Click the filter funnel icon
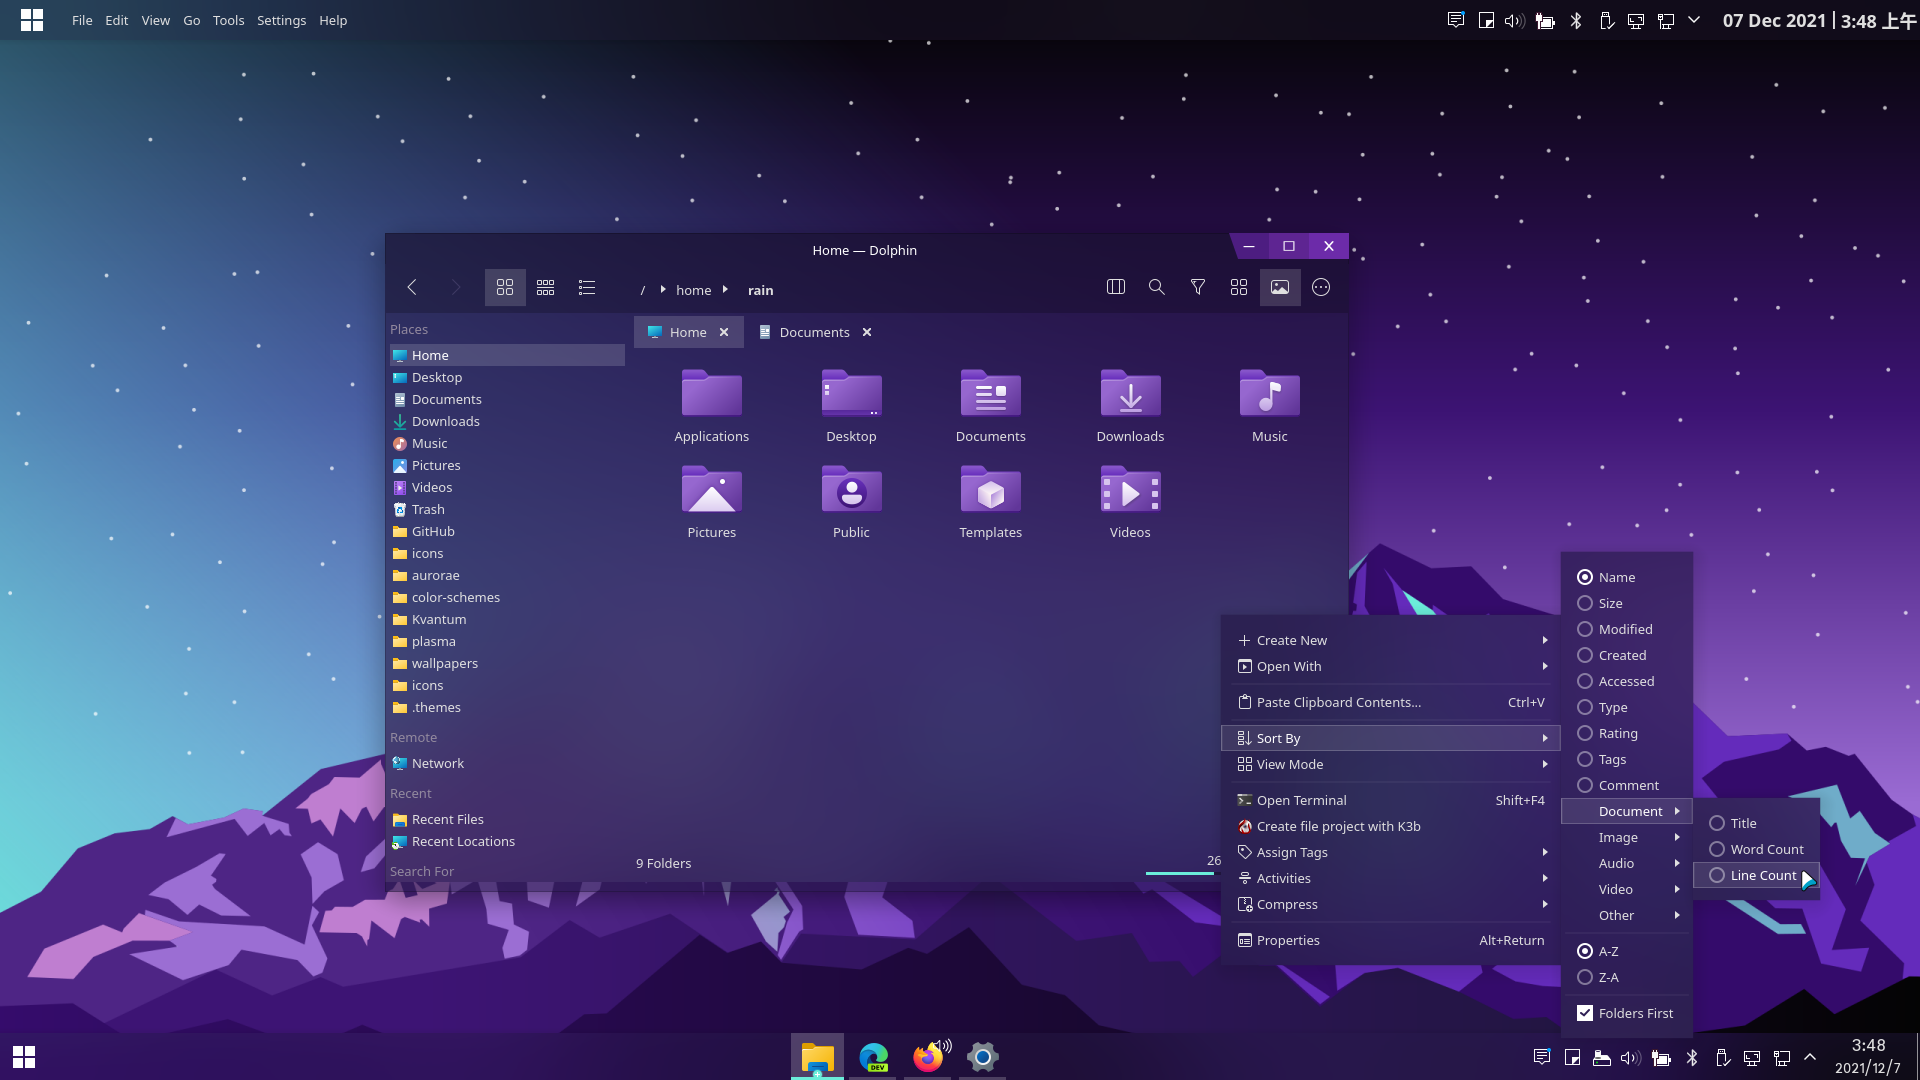 click(1198, 288)
